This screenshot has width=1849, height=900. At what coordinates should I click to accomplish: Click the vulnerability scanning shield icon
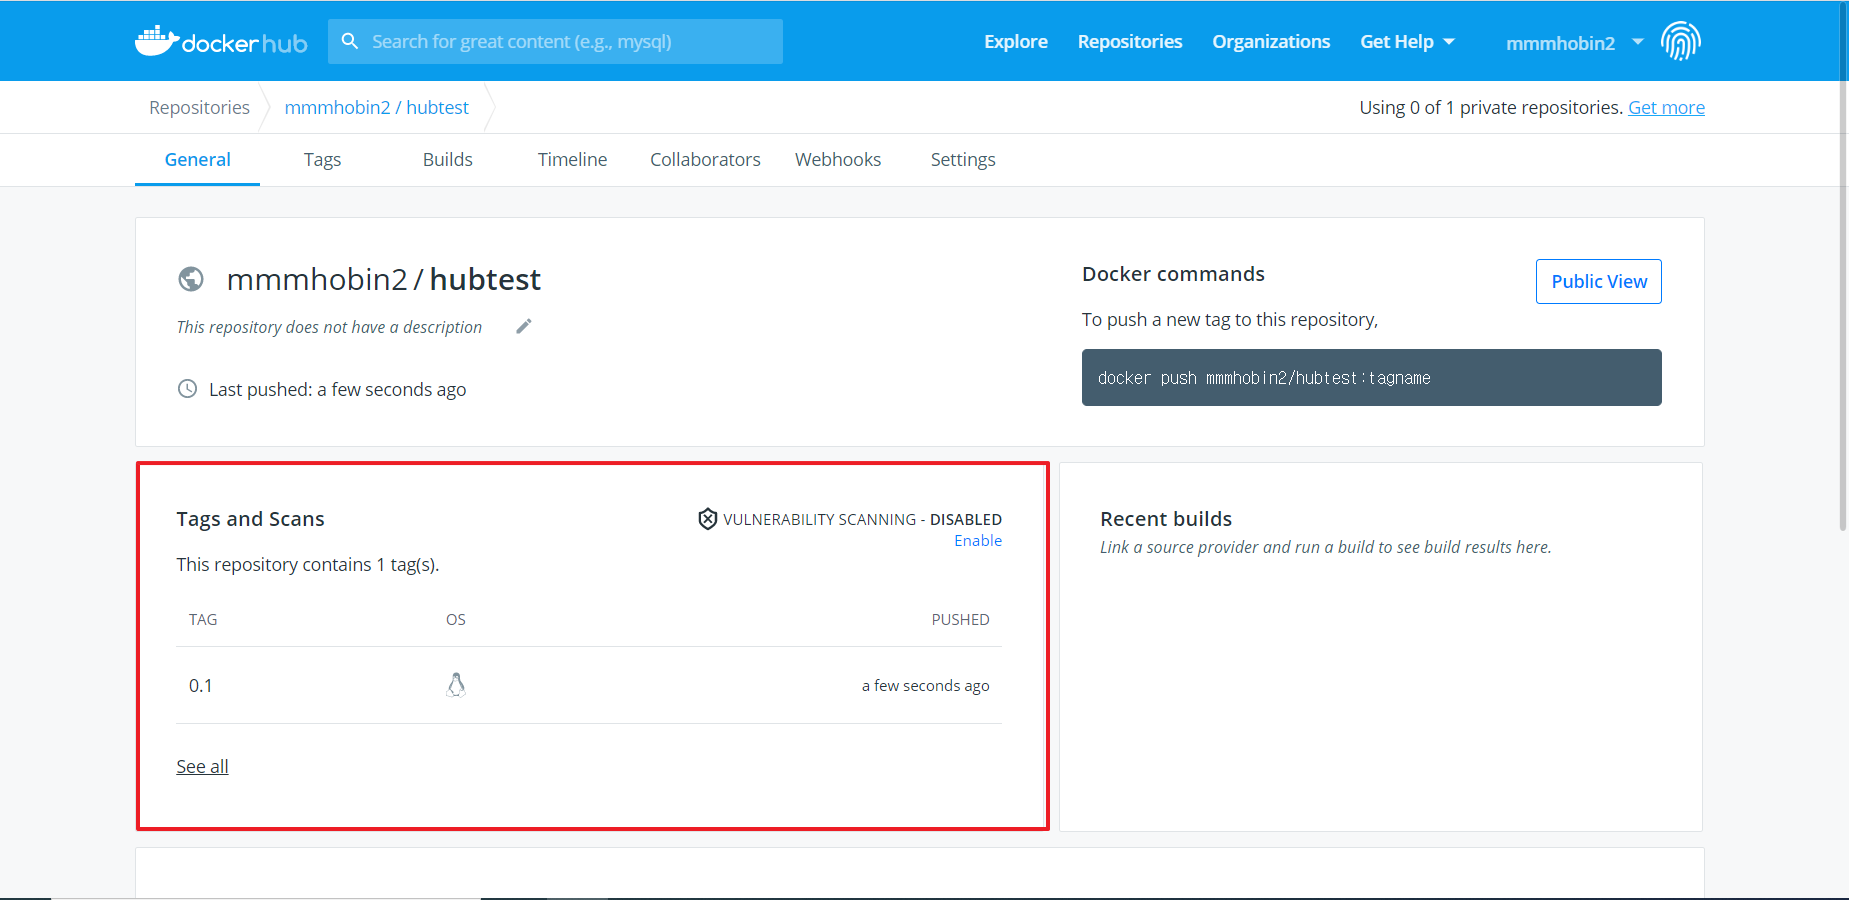pos(707,518)
